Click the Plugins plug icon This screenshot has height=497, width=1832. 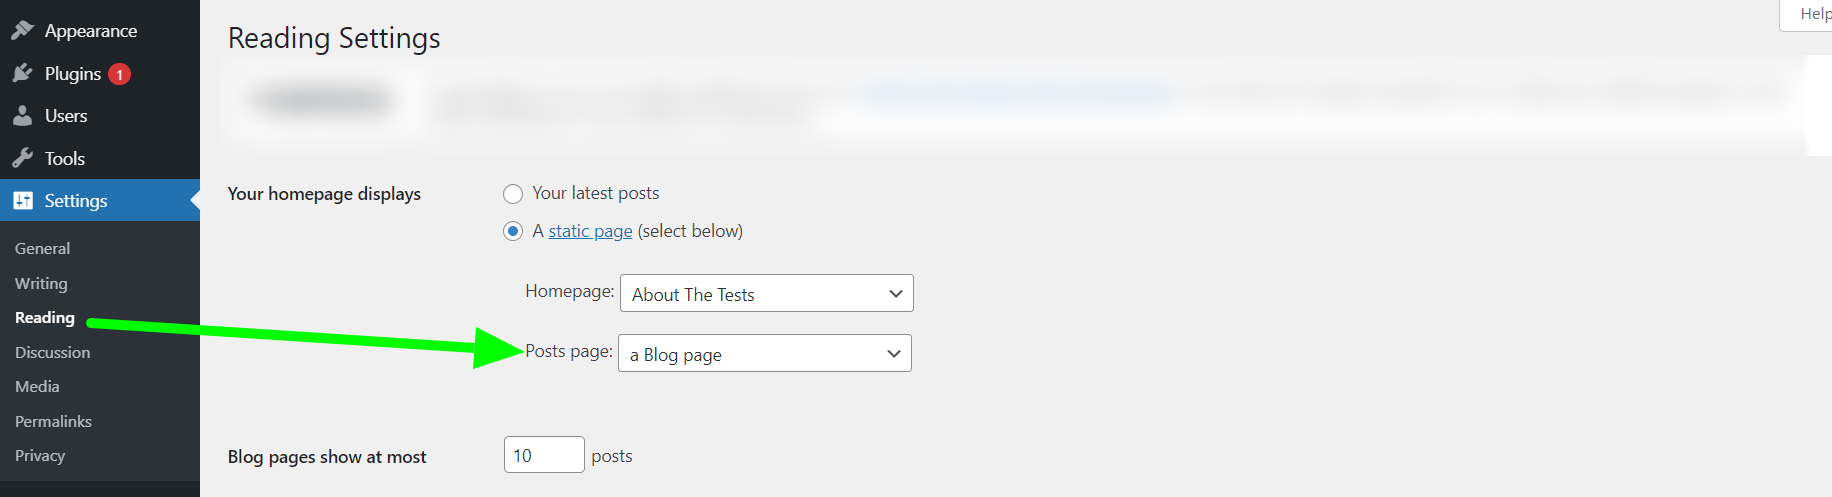tap(22, 74)
